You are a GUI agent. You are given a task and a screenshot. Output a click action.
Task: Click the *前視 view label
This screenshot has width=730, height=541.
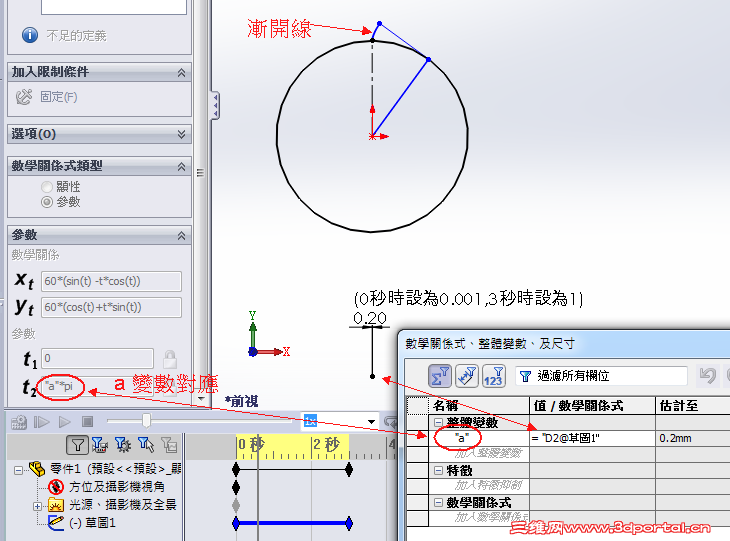pyautogui.click(x=241, y=401)
